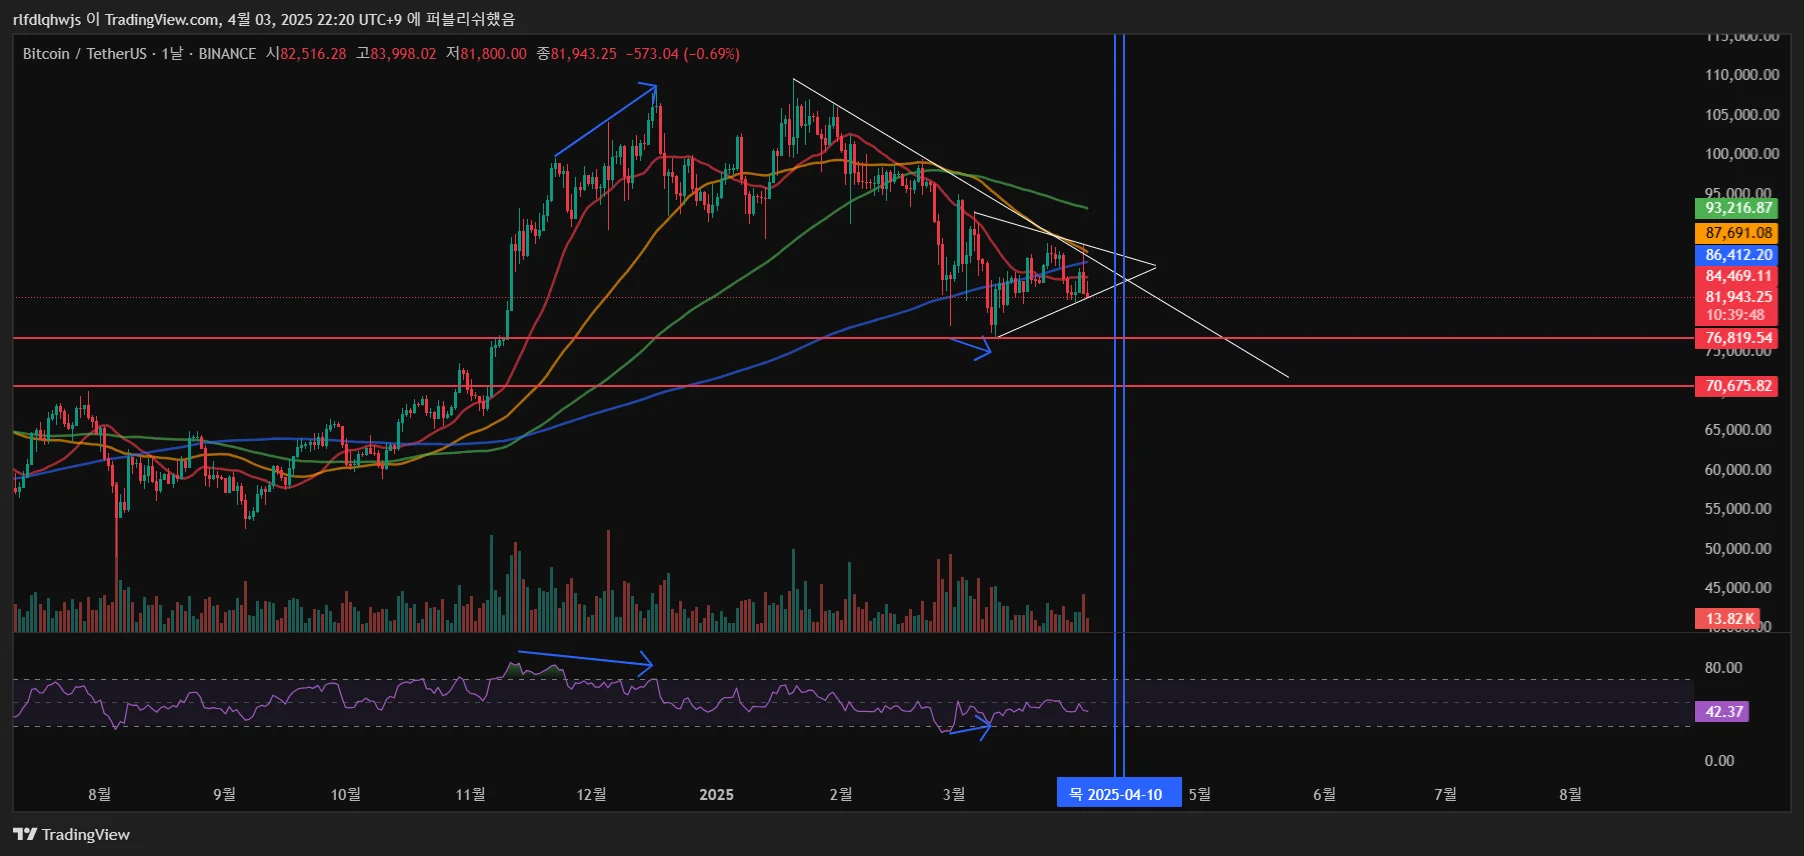Click the 100,000.00 level on price axis
Screen dimensions: 1804x856
point(1742,154)
